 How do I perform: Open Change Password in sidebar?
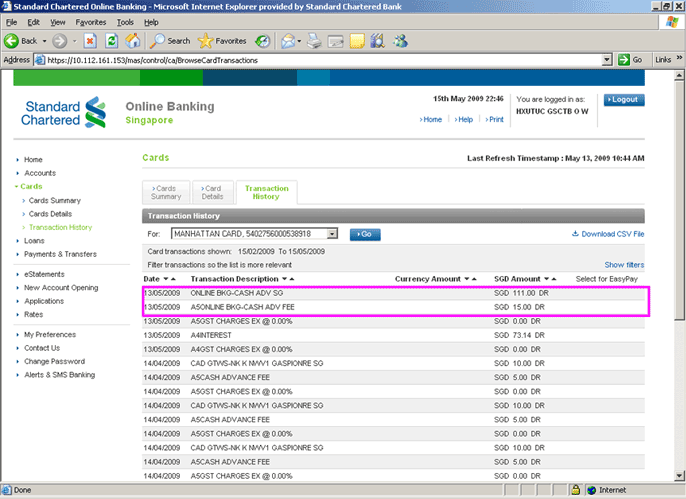click(55, 362)
